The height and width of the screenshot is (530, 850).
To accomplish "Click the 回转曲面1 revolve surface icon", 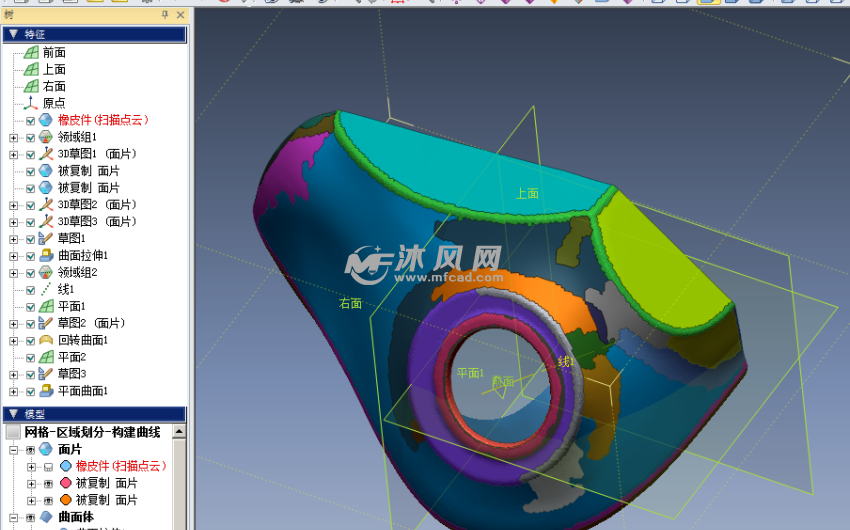I will pos(45,340).
